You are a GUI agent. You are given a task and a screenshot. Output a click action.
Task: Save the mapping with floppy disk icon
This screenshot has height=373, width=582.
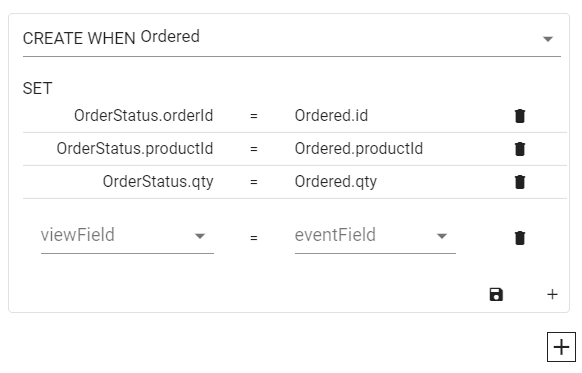pos(496,294)
